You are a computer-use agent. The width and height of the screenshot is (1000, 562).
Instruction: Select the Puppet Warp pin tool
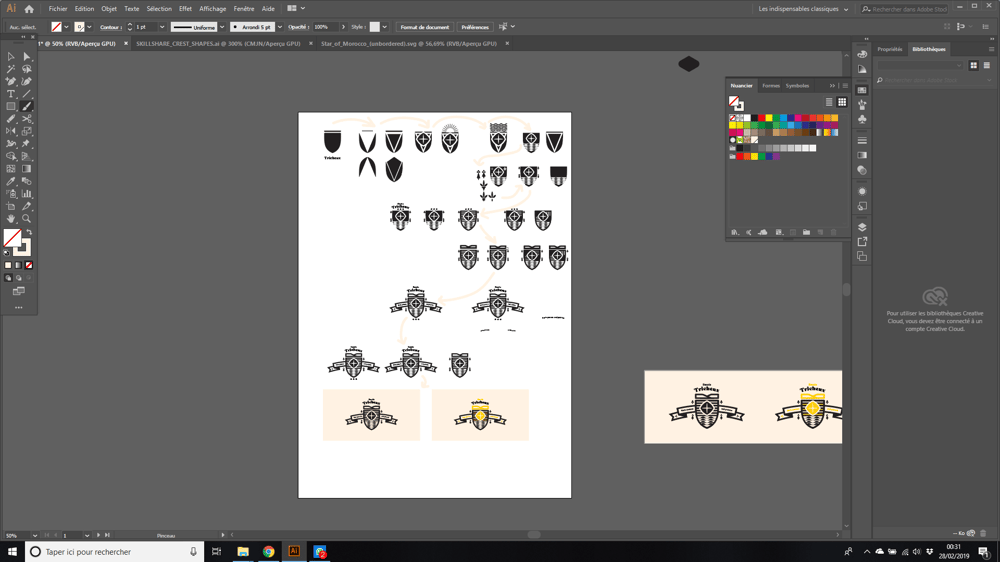(x=27, y=144)
